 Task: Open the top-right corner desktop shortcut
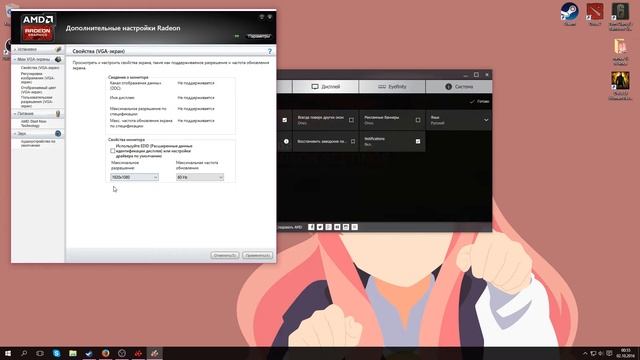tap(620, 16)
